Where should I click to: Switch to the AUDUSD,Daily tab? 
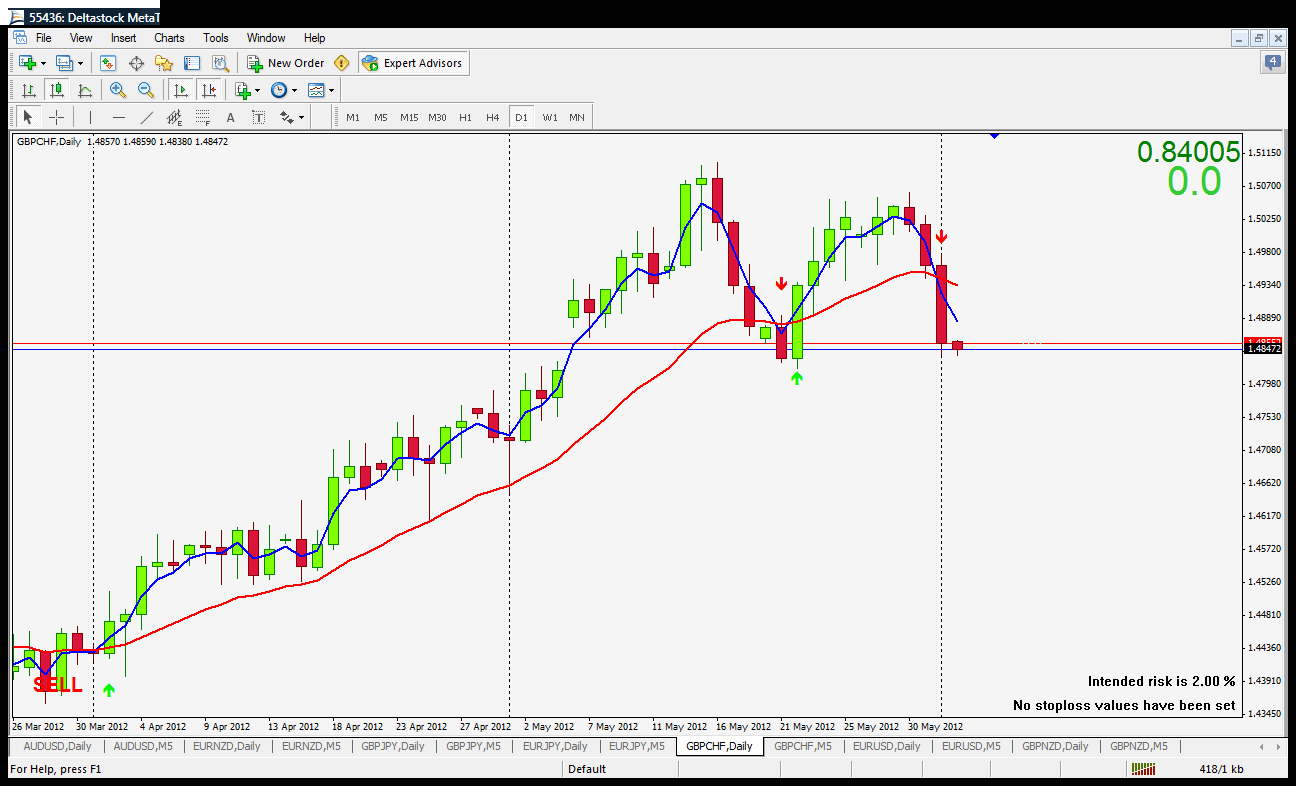pyautogui.click(x=57, y=746)
